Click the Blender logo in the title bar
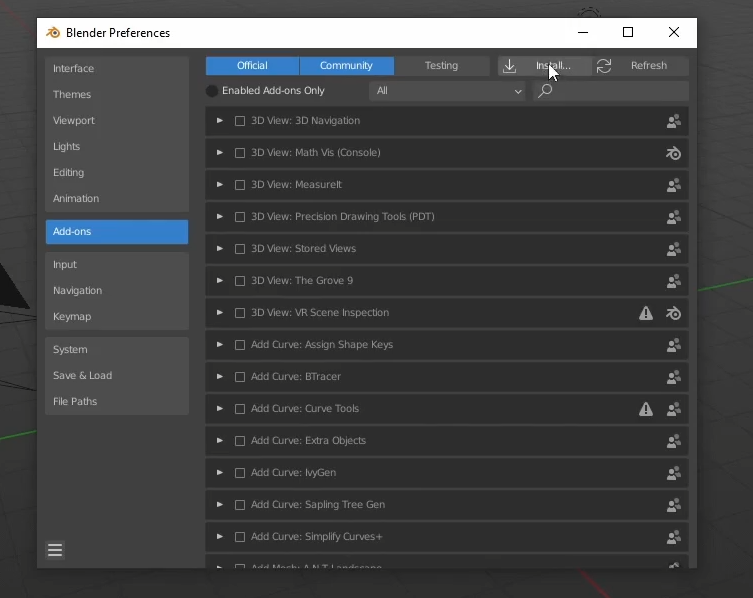This screenshot has width=753, height=598. (53, 33)
